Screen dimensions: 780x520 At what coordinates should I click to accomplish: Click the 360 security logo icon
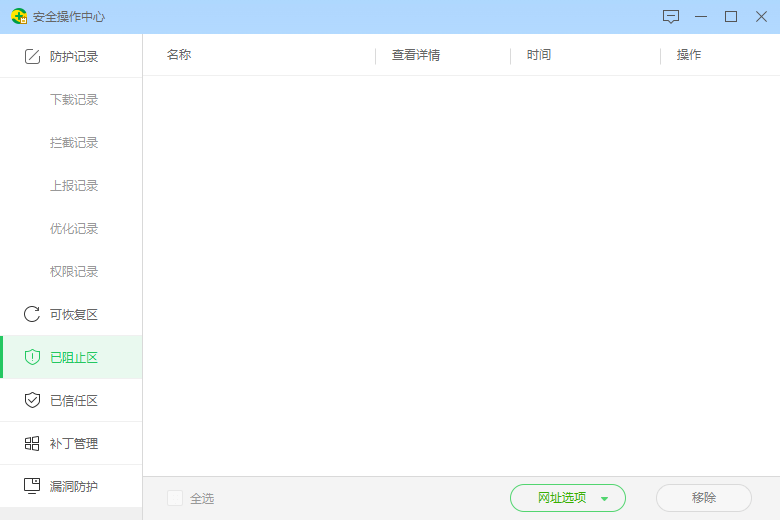(x=19, y=16)
